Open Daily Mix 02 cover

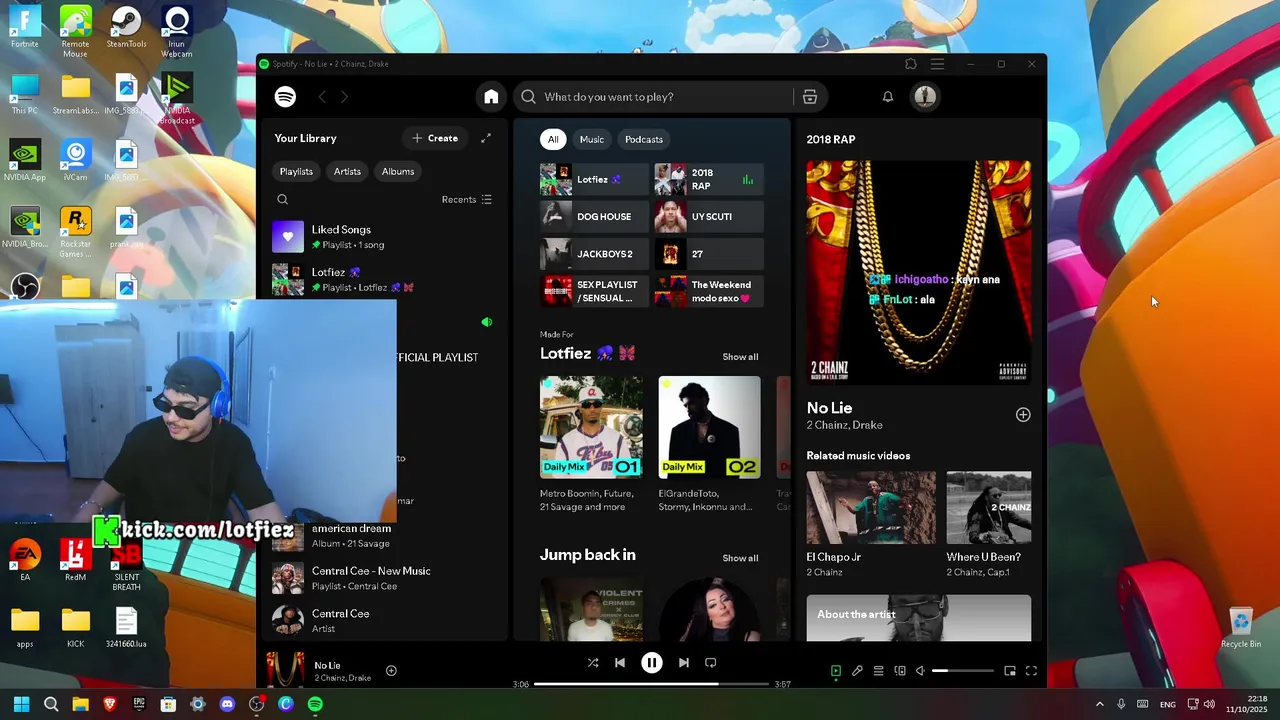709,427
